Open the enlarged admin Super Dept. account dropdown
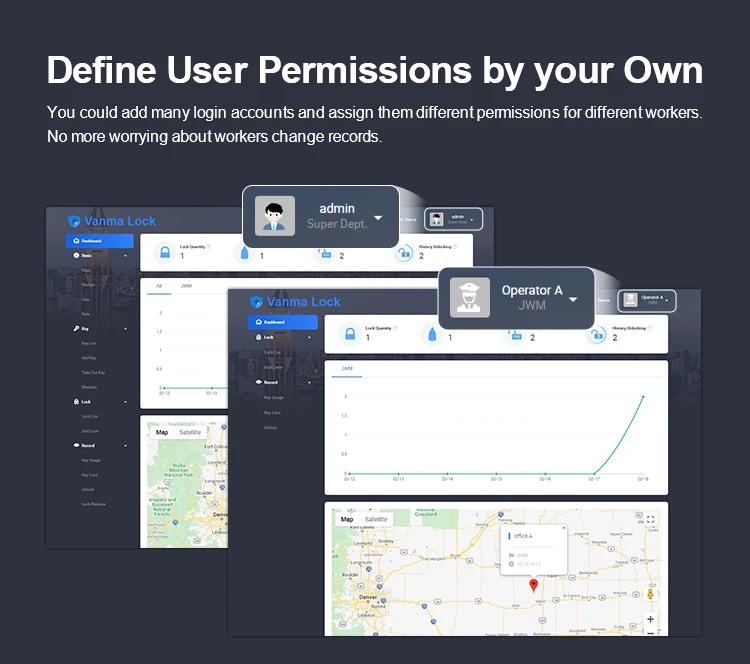750x664 pixels. (378, 218)
